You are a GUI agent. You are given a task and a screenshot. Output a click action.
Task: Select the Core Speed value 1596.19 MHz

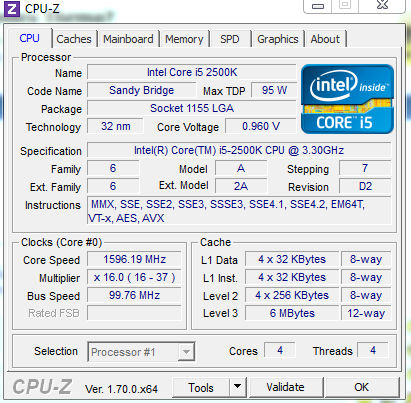[x=134, y=259]
